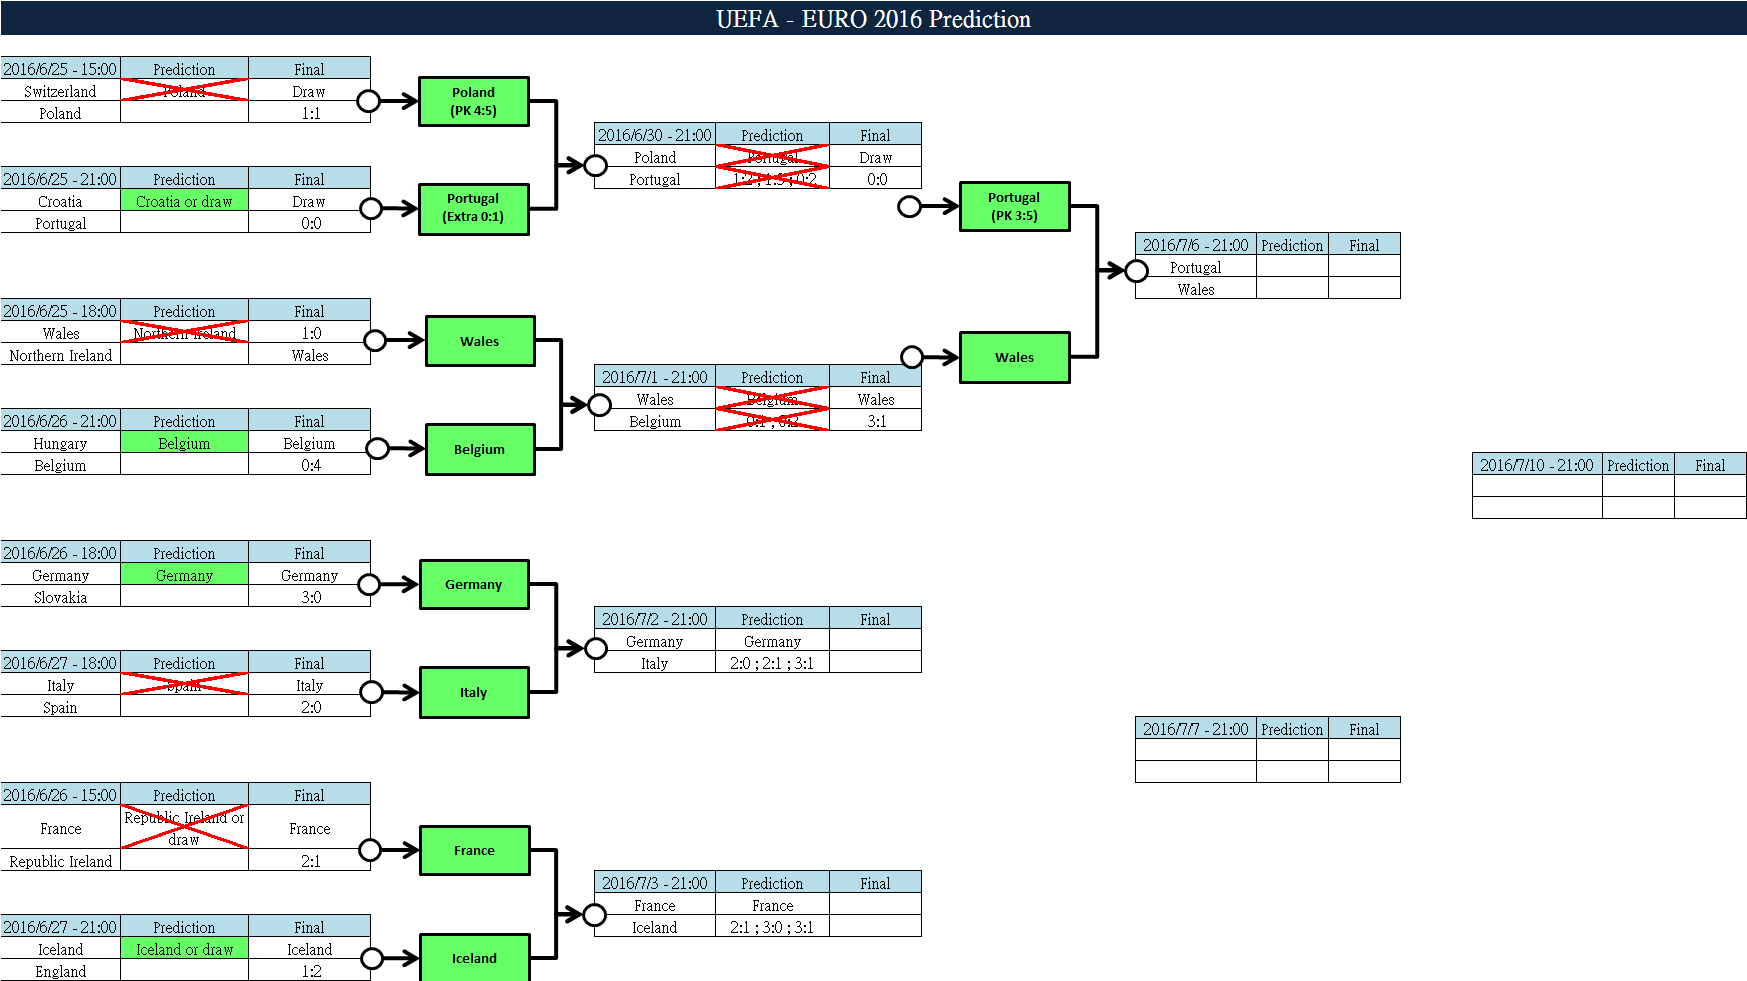
Task: Select the '2:0 ; 2:1 ; 3:1' prediction score cell
Action: (x=772, y=663)
